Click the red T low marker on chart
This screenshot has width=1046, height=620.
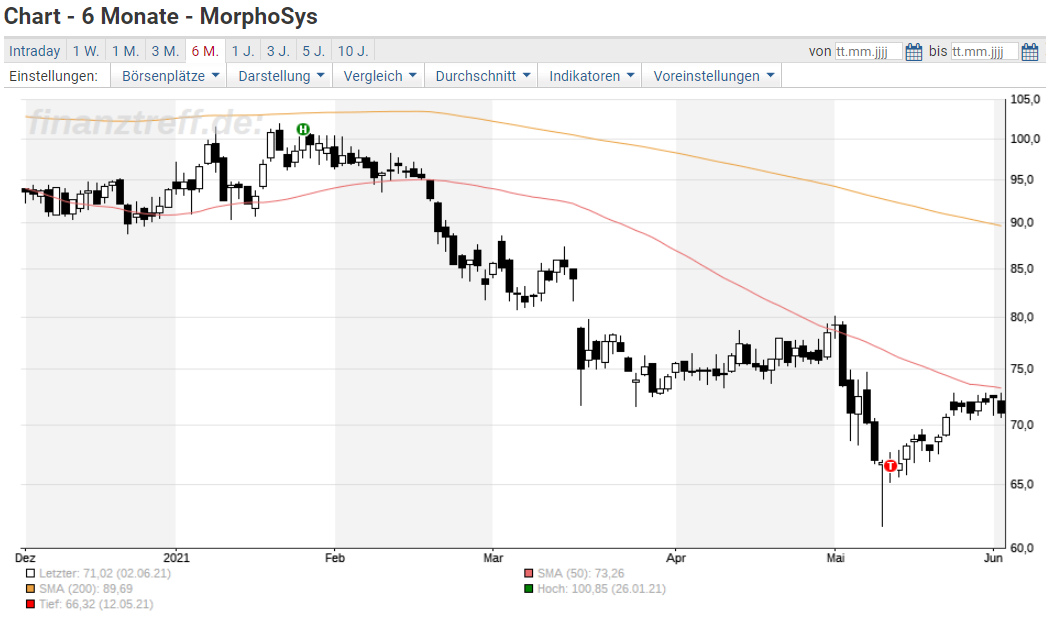click(891, 466)
